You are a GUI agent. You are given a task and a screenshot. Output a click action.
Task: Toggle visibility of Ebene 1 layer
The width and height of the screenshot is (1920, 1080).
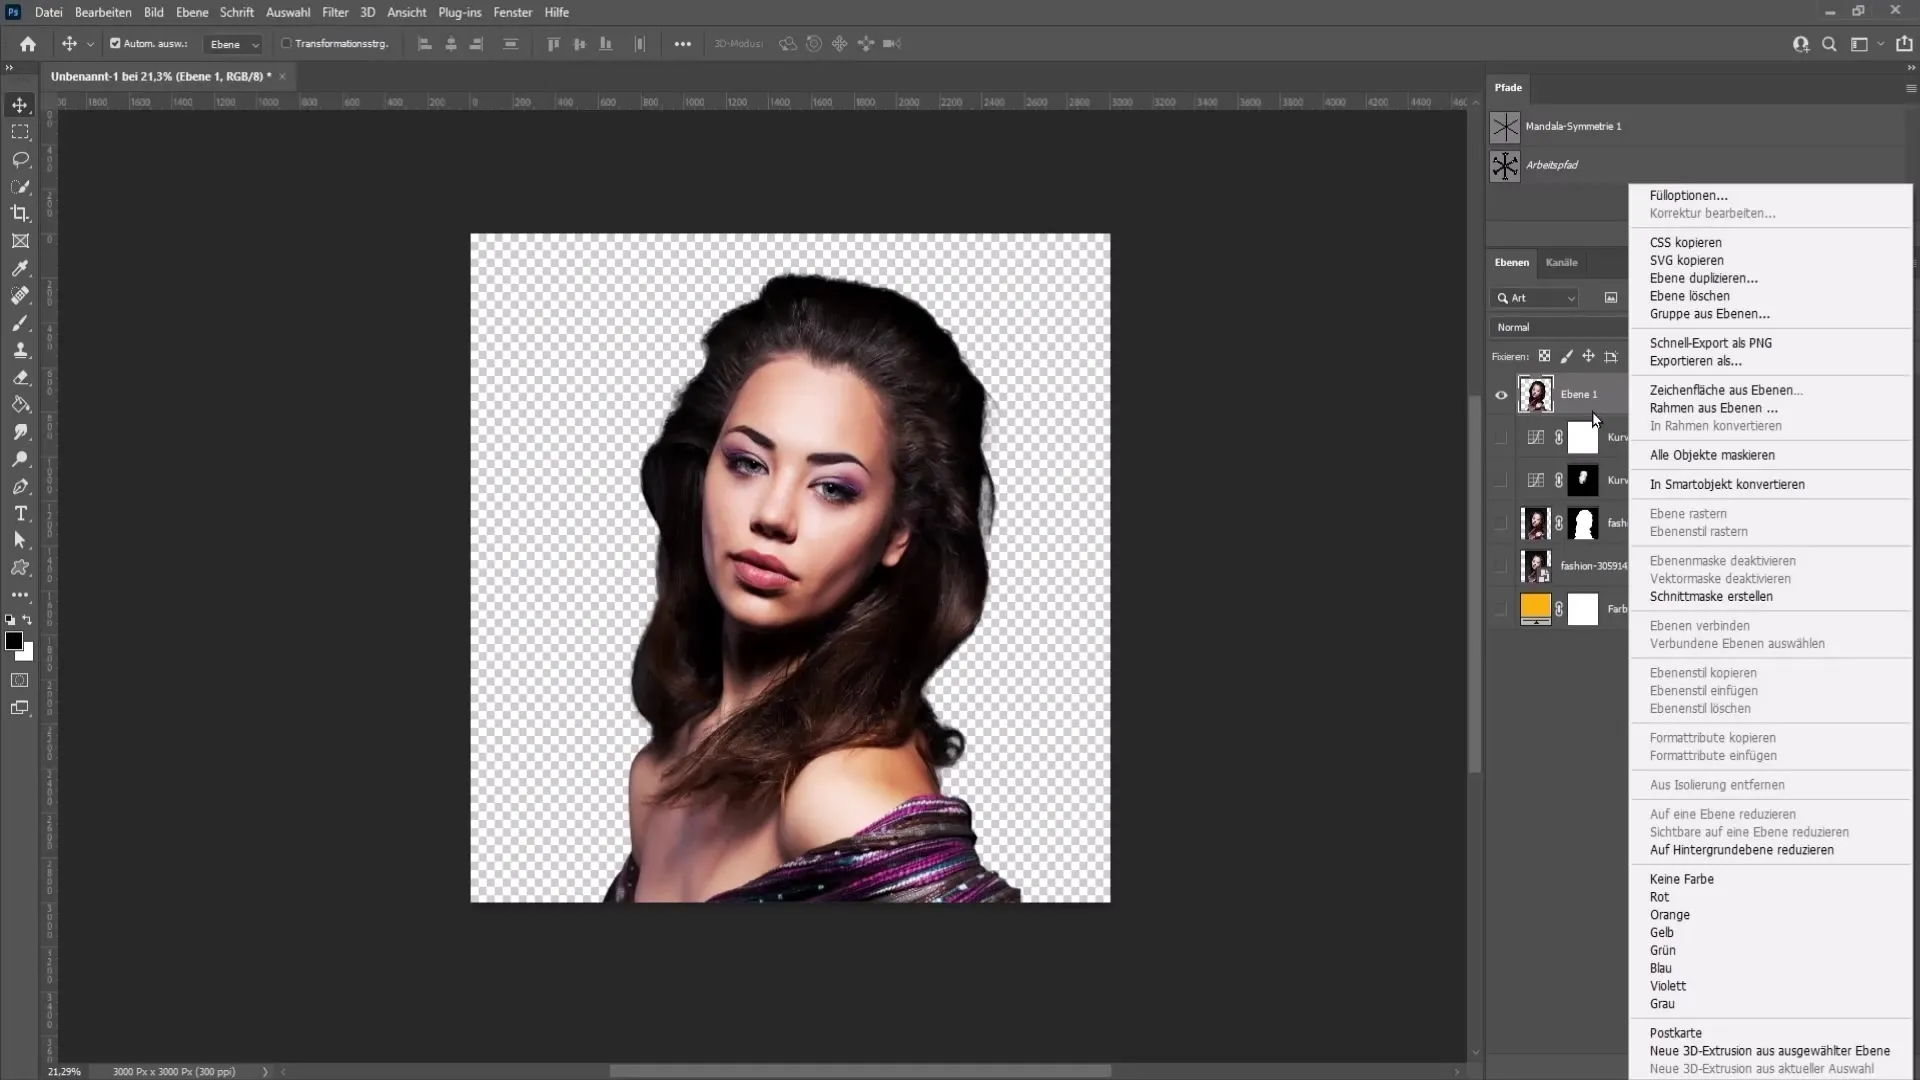click(1502, 394)
